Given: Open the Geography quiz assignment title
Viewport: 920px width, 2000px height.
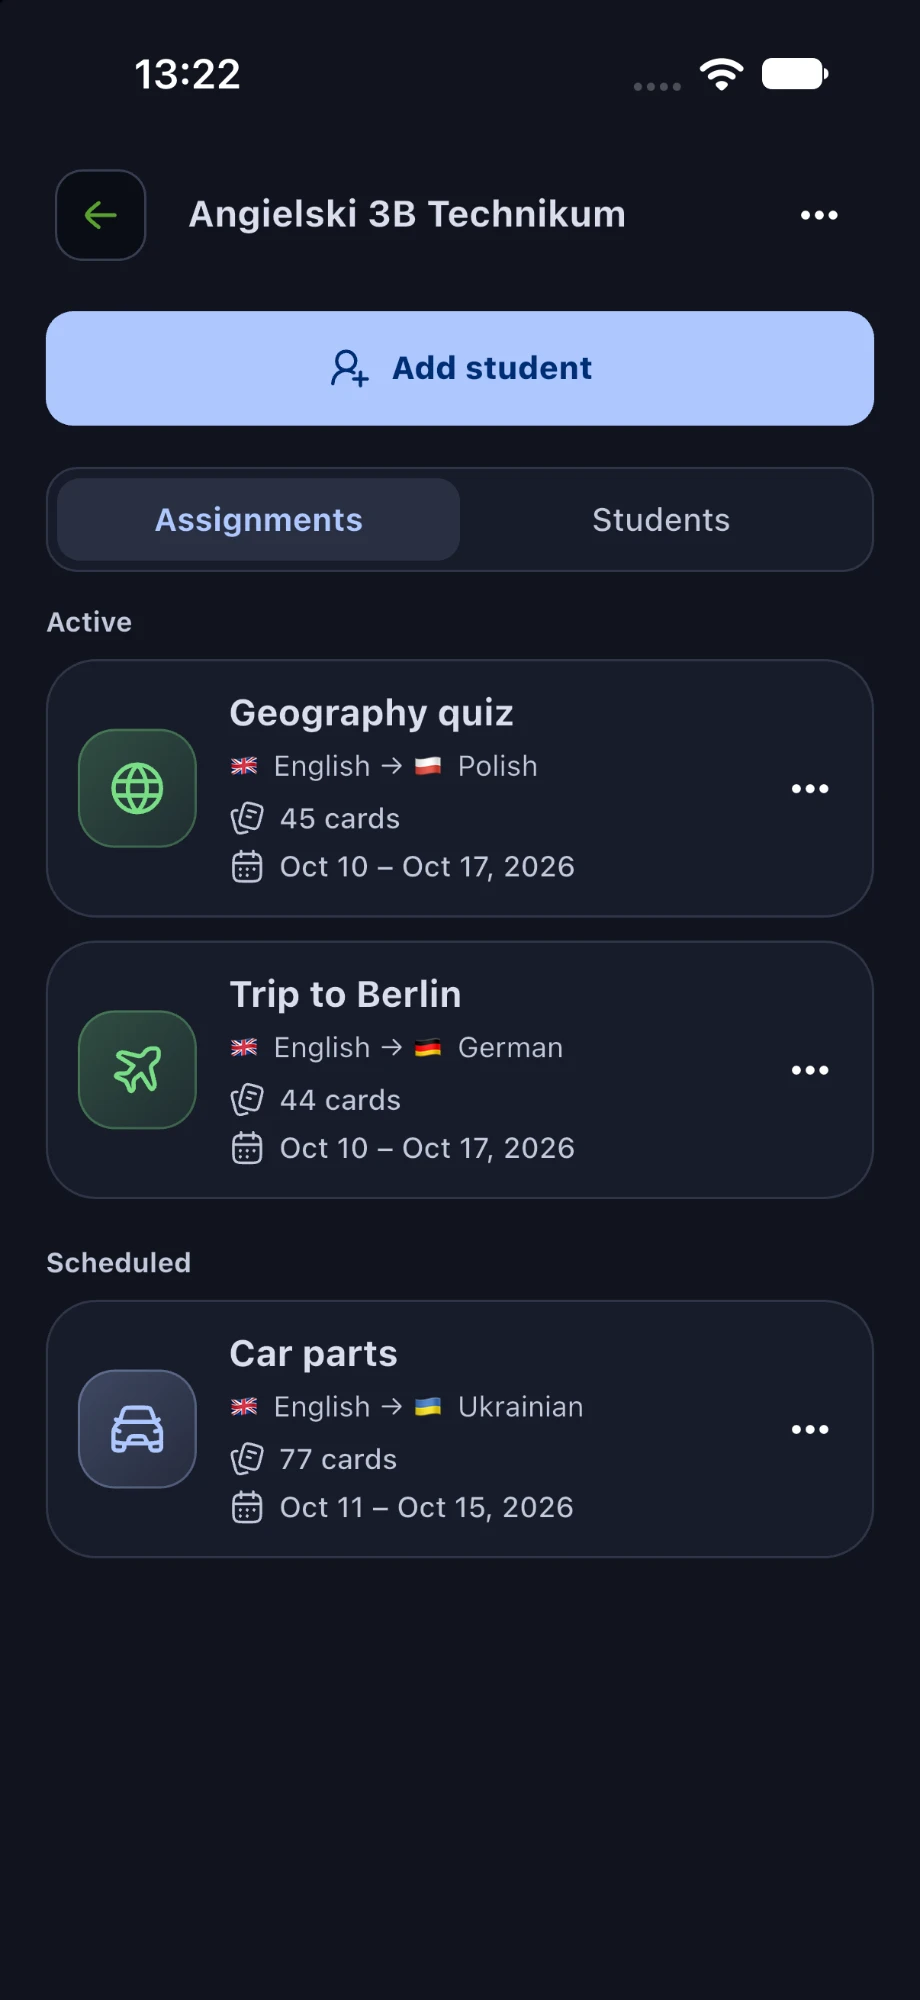Looking at the screenshot, I should click(x=371, y=714).
